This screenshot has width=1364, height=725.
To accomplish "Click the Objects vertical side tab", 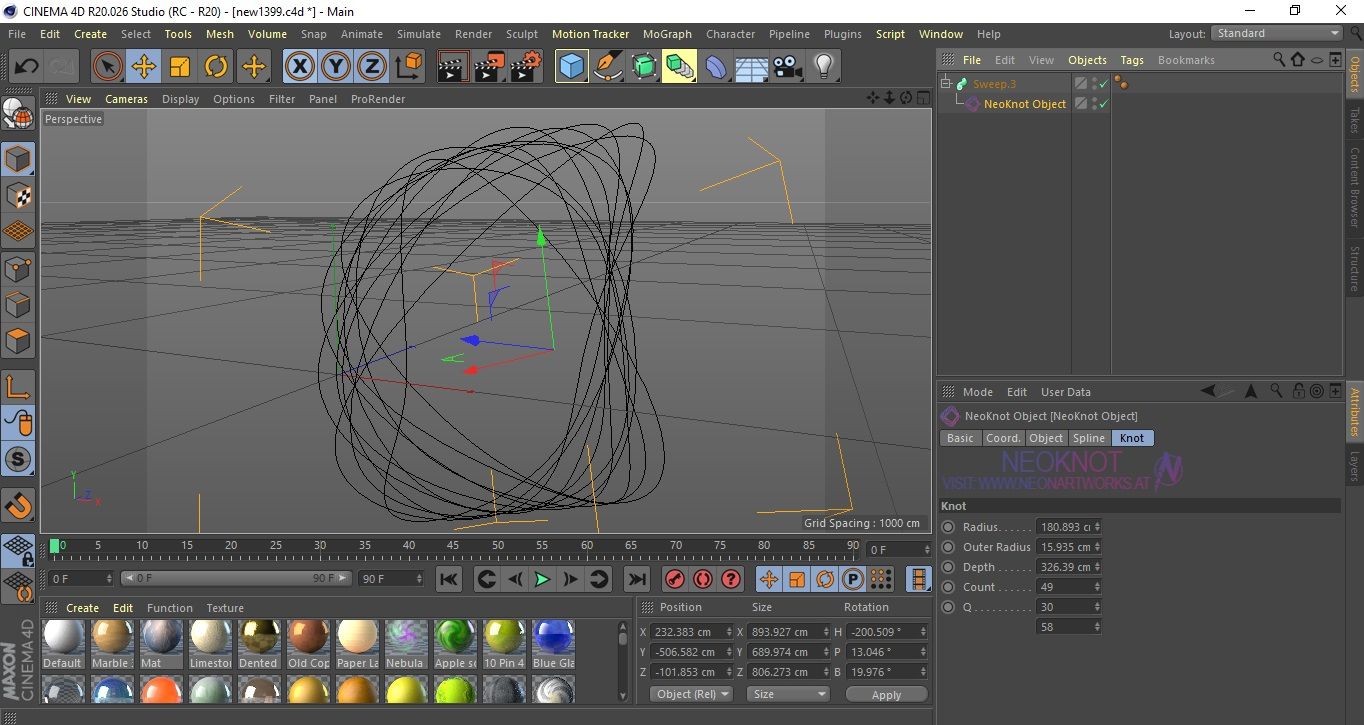I will [1354, 74].
